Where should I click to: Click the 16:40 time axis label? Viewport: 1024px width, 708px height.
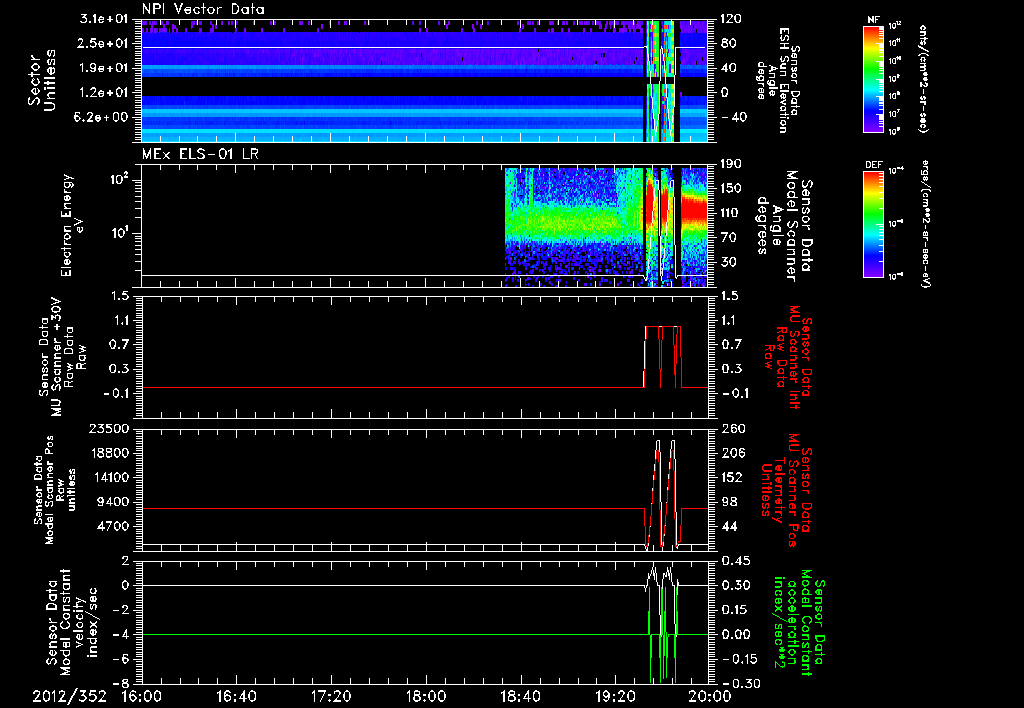236,696
